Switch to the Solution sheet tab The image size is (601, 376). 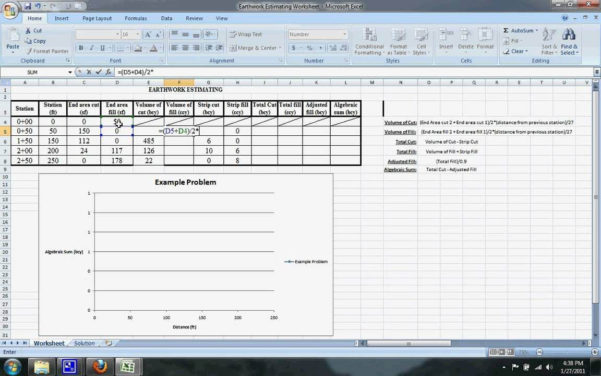[84, 343]
